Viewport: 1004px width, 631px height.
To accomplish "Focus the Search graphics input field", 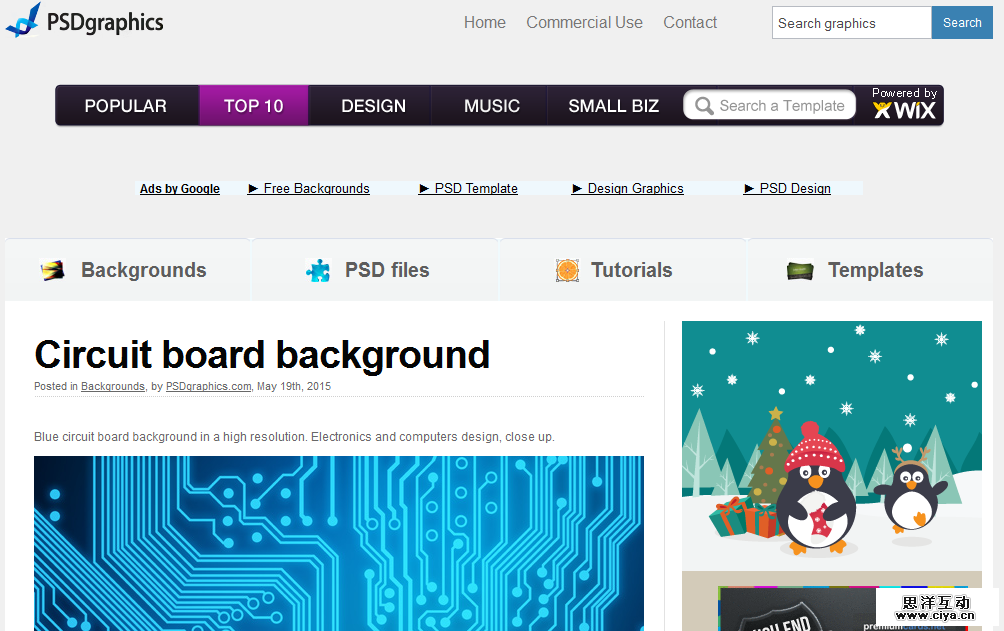I will pos(850,23).
